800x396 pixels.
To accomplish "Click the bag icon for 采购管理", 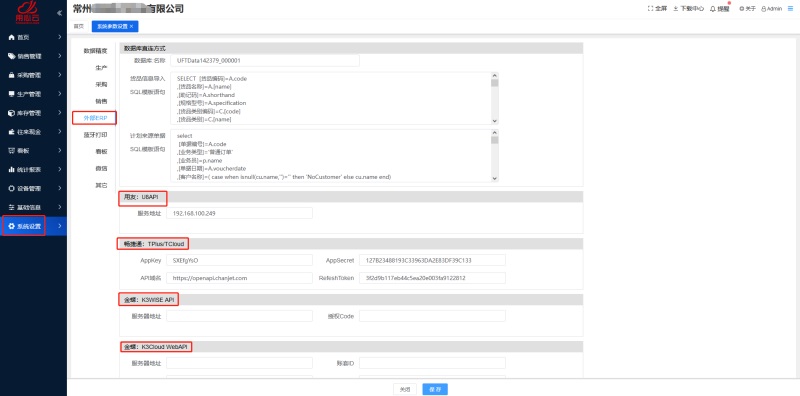I will [x=12, y=75].
